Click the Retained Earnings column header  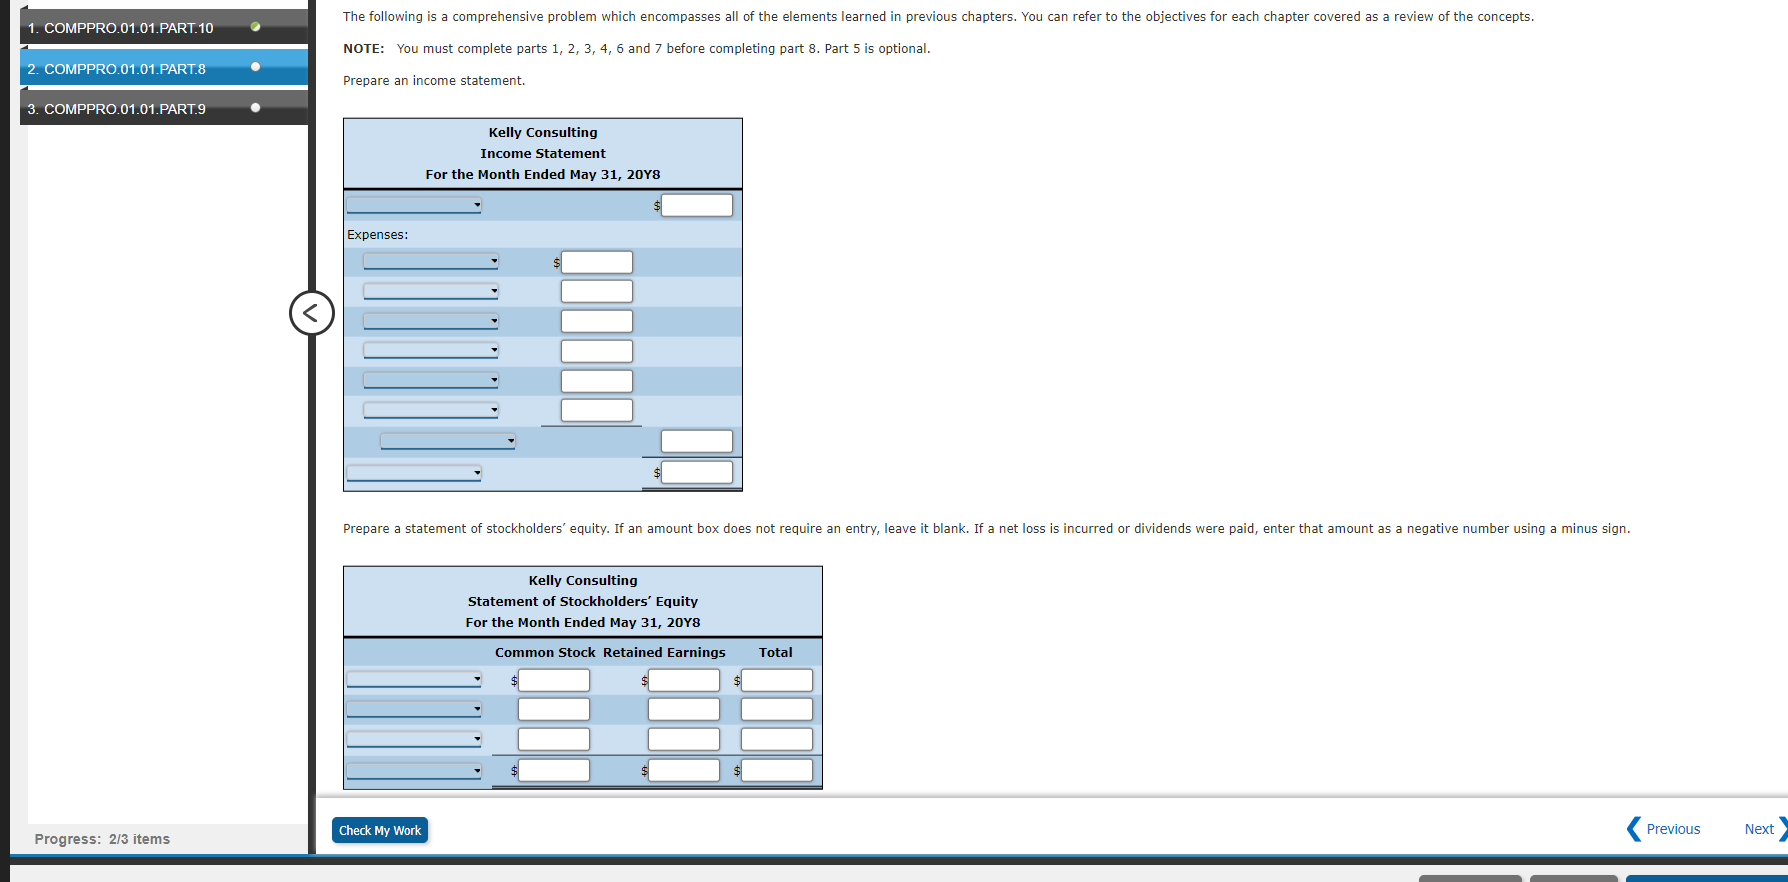[x=664, y=652]
